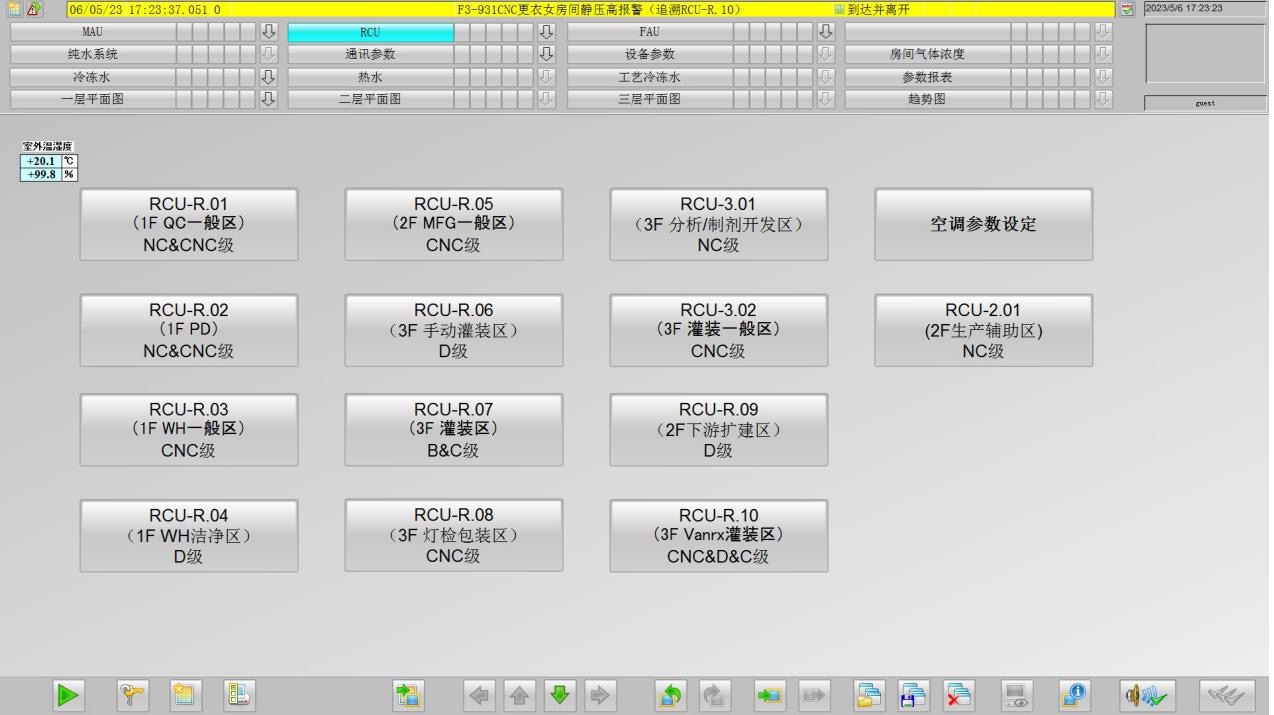Click the blue info help icon

[x=1075, y=695]
